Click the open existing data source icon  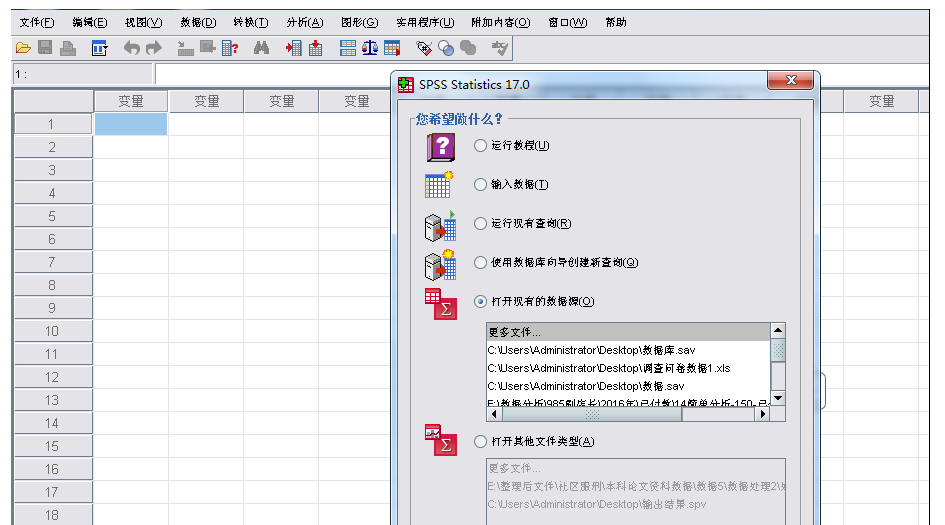click(441, 304)
